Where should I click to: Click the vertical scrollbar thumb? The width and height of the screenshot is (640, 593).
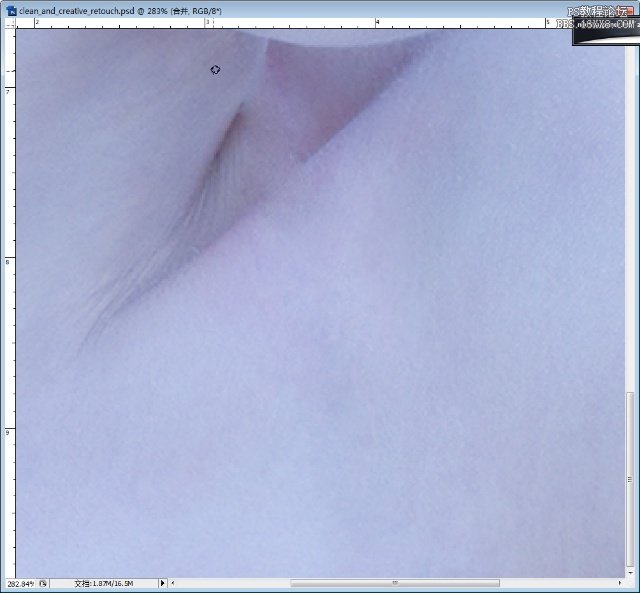pos(630,479)
